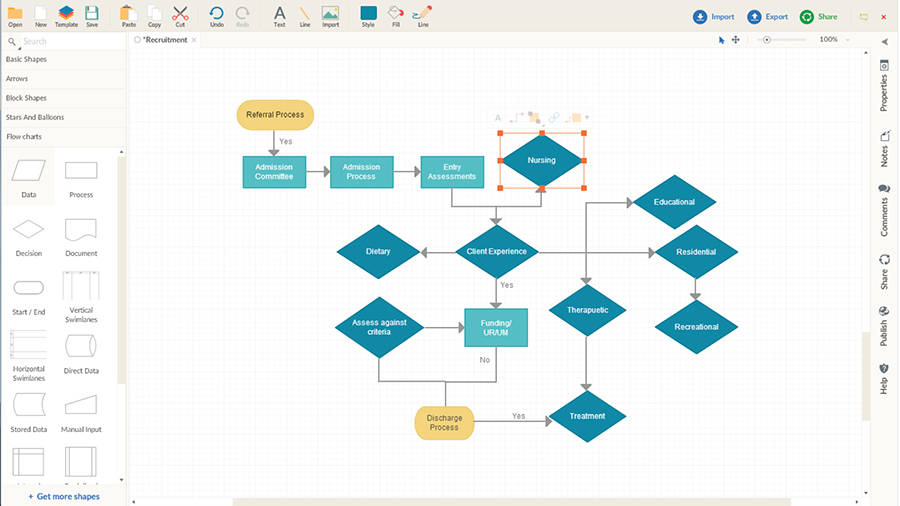This screenshot has width=900, height=506.
Task: Click the Cut scissors icon
Action: pyautogui.click(x=180, y=14)
